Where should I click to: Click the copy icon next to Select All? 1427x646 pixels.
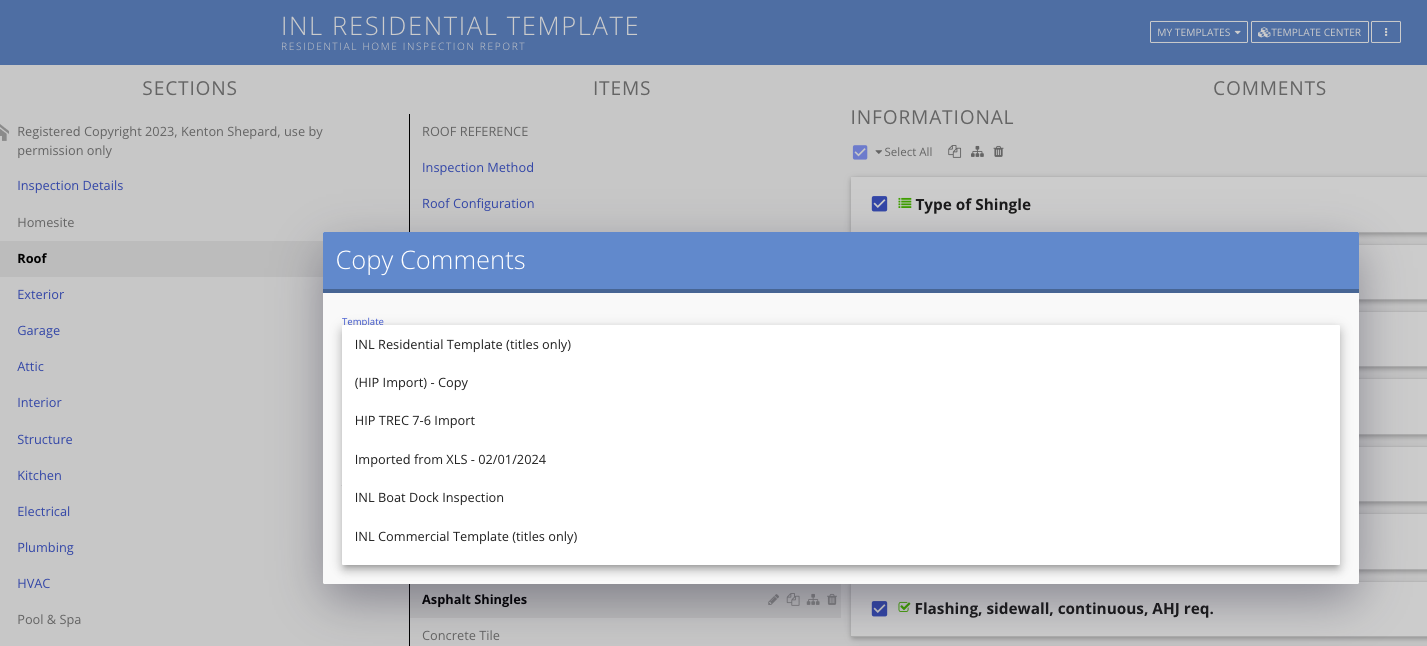coord(954,151)
